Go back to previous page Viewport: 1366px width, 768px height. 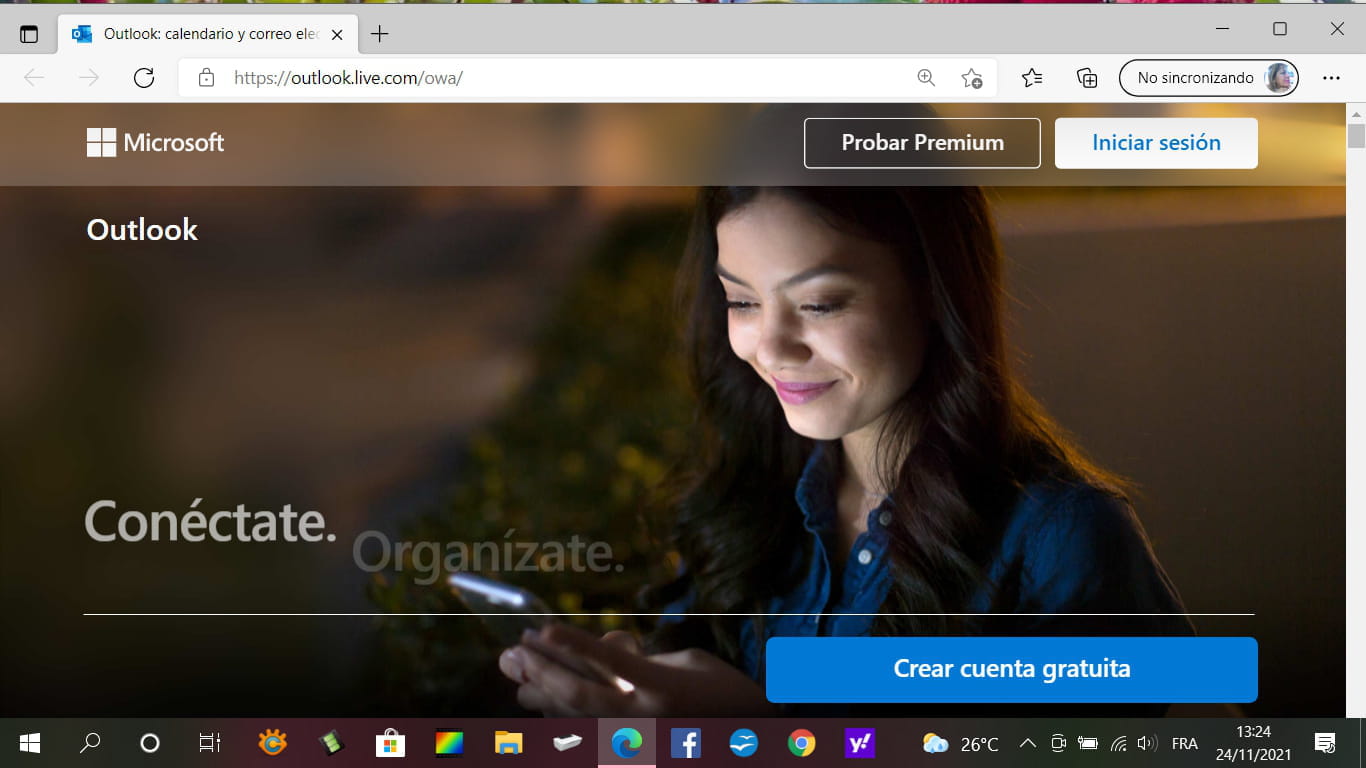click(x=34, y=78)
